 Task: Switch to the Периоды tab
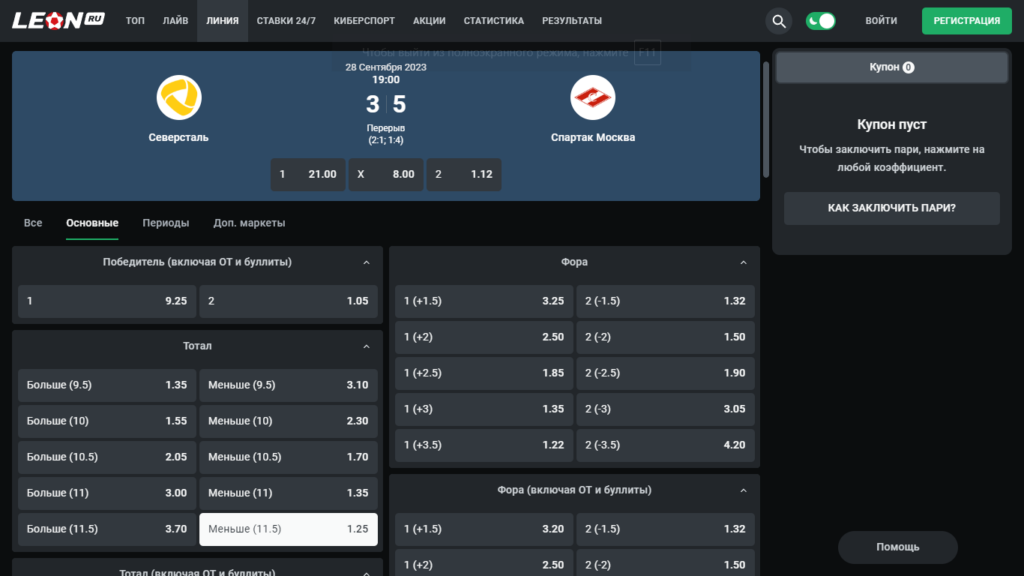(166, 223)
